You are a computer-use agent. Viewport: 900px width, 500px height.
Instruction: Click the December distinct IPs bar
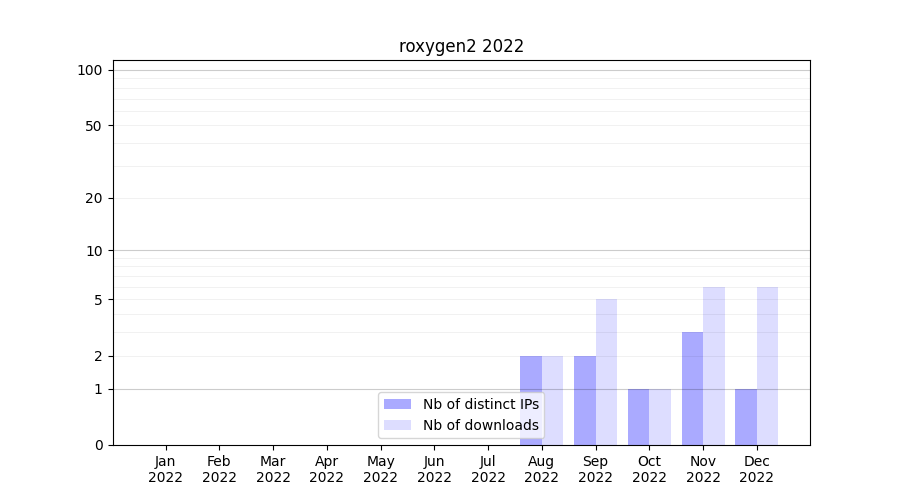(746, 417)
